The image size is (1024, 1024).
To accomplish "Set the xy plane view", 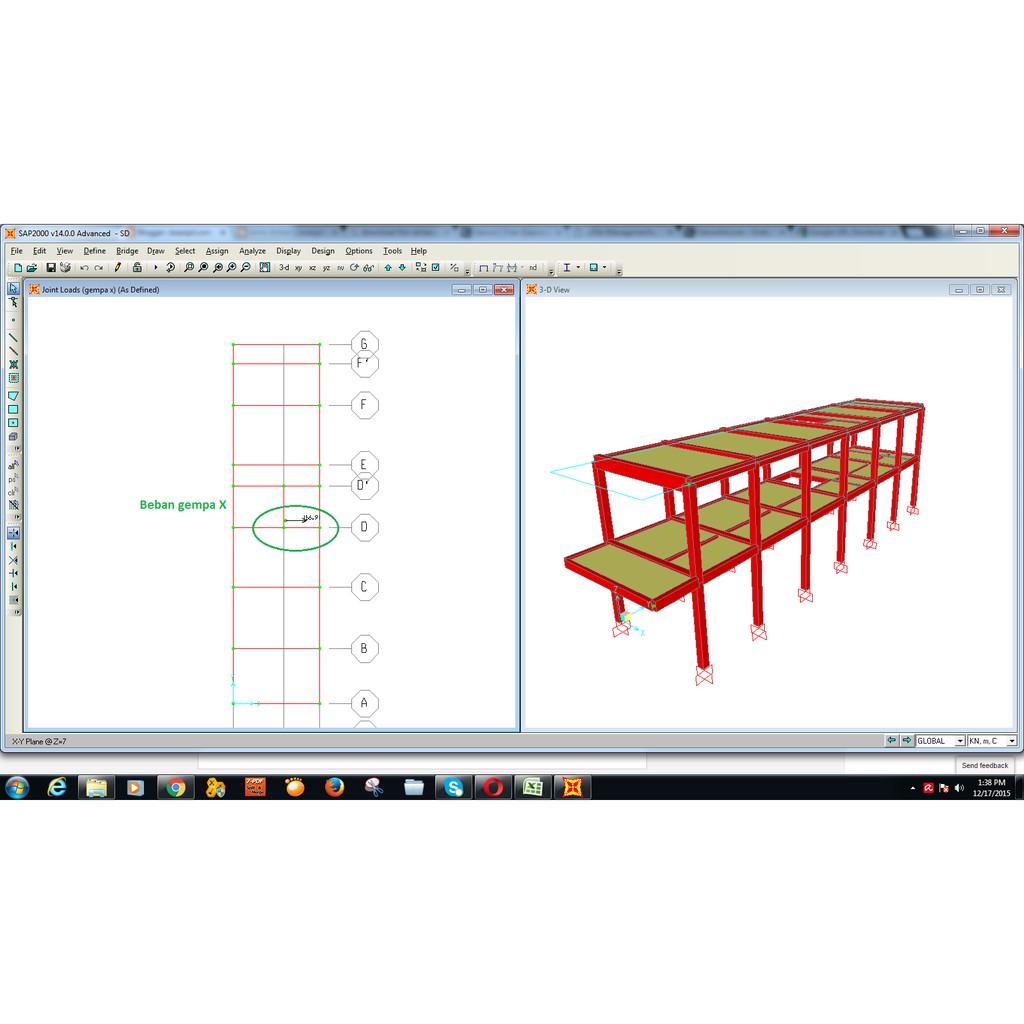I will pyautogui.click(x=298, y=268).
